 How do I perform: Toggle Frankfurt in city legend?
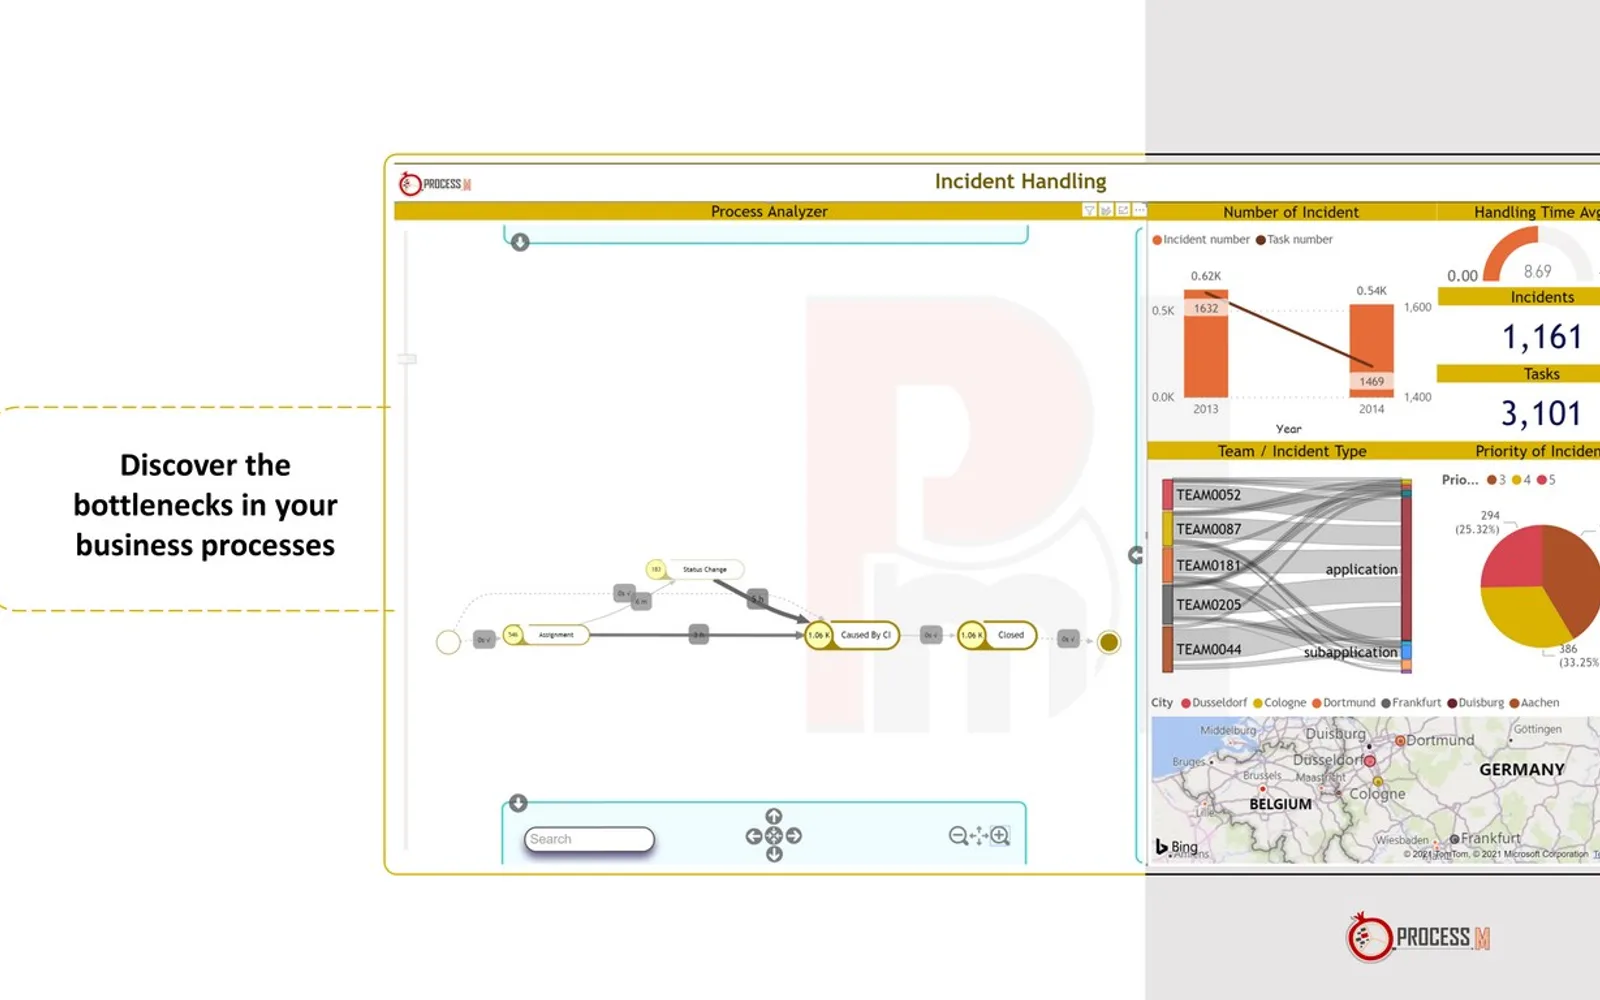(1411, 703)
